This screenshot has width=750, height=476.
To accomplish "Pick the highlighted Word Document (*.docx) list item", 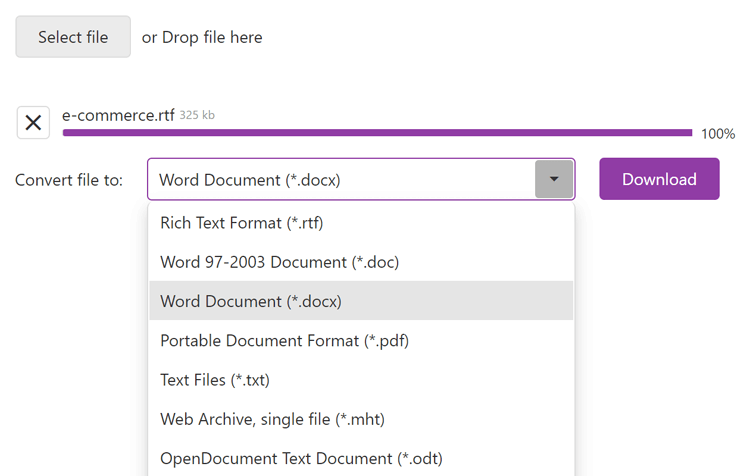I will pyautogui.click(x=250, y=301).
